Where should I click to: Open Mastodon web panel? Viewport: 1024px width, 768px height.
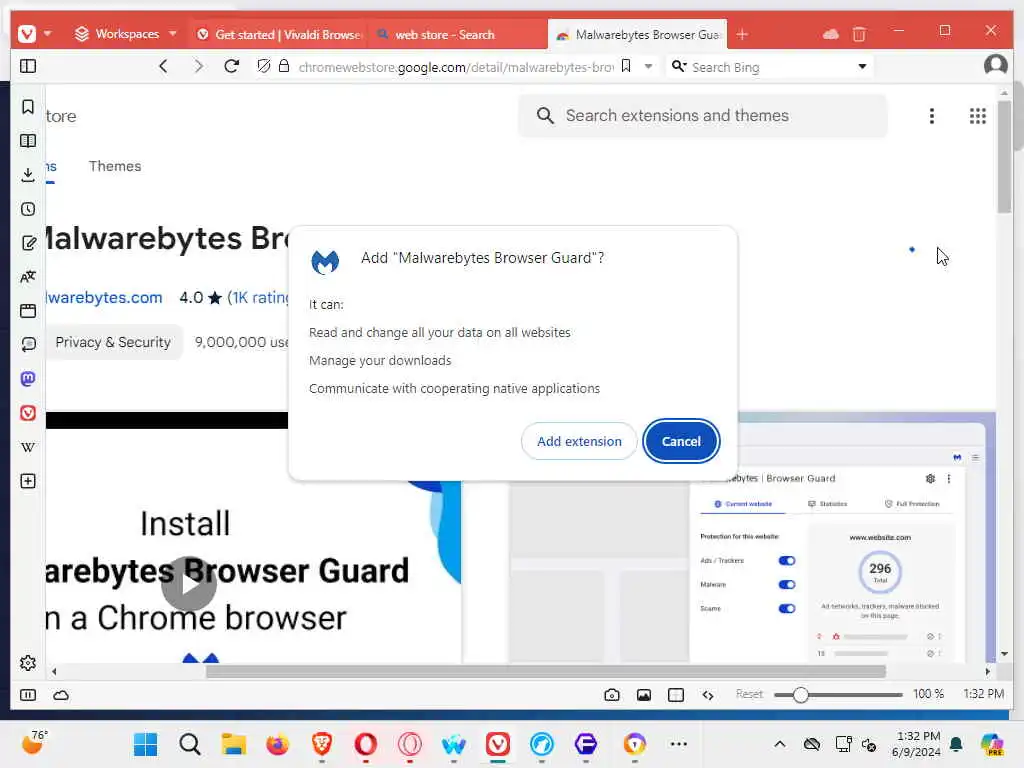[28, 379]
